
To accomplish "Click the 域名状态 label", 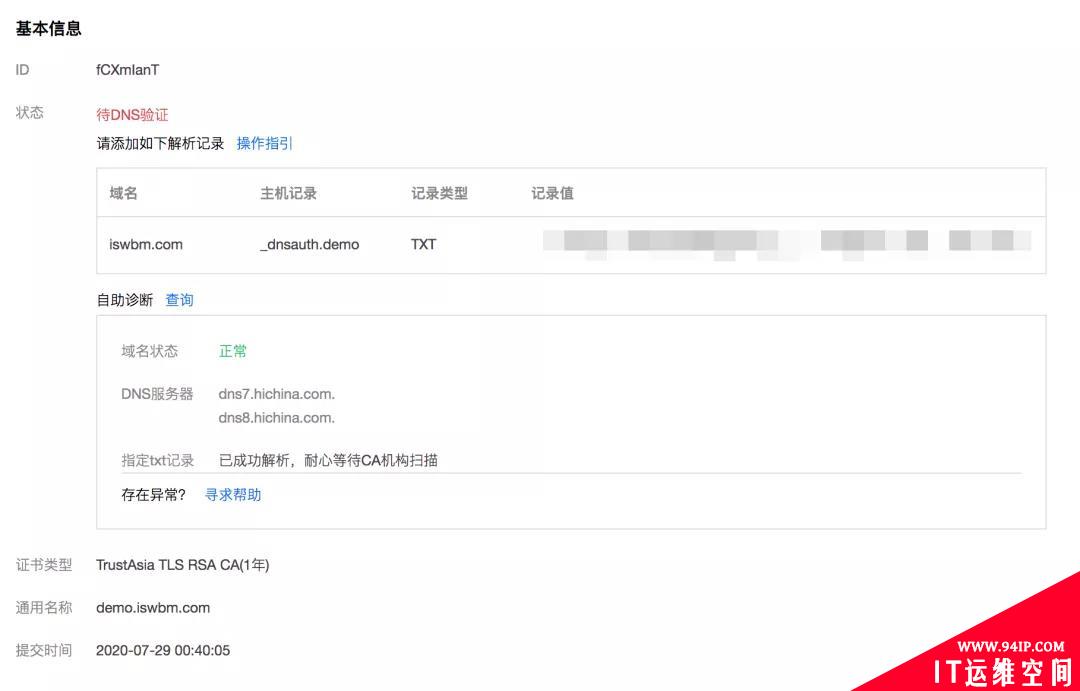I will pyautogui.click(x=149, y=351).
